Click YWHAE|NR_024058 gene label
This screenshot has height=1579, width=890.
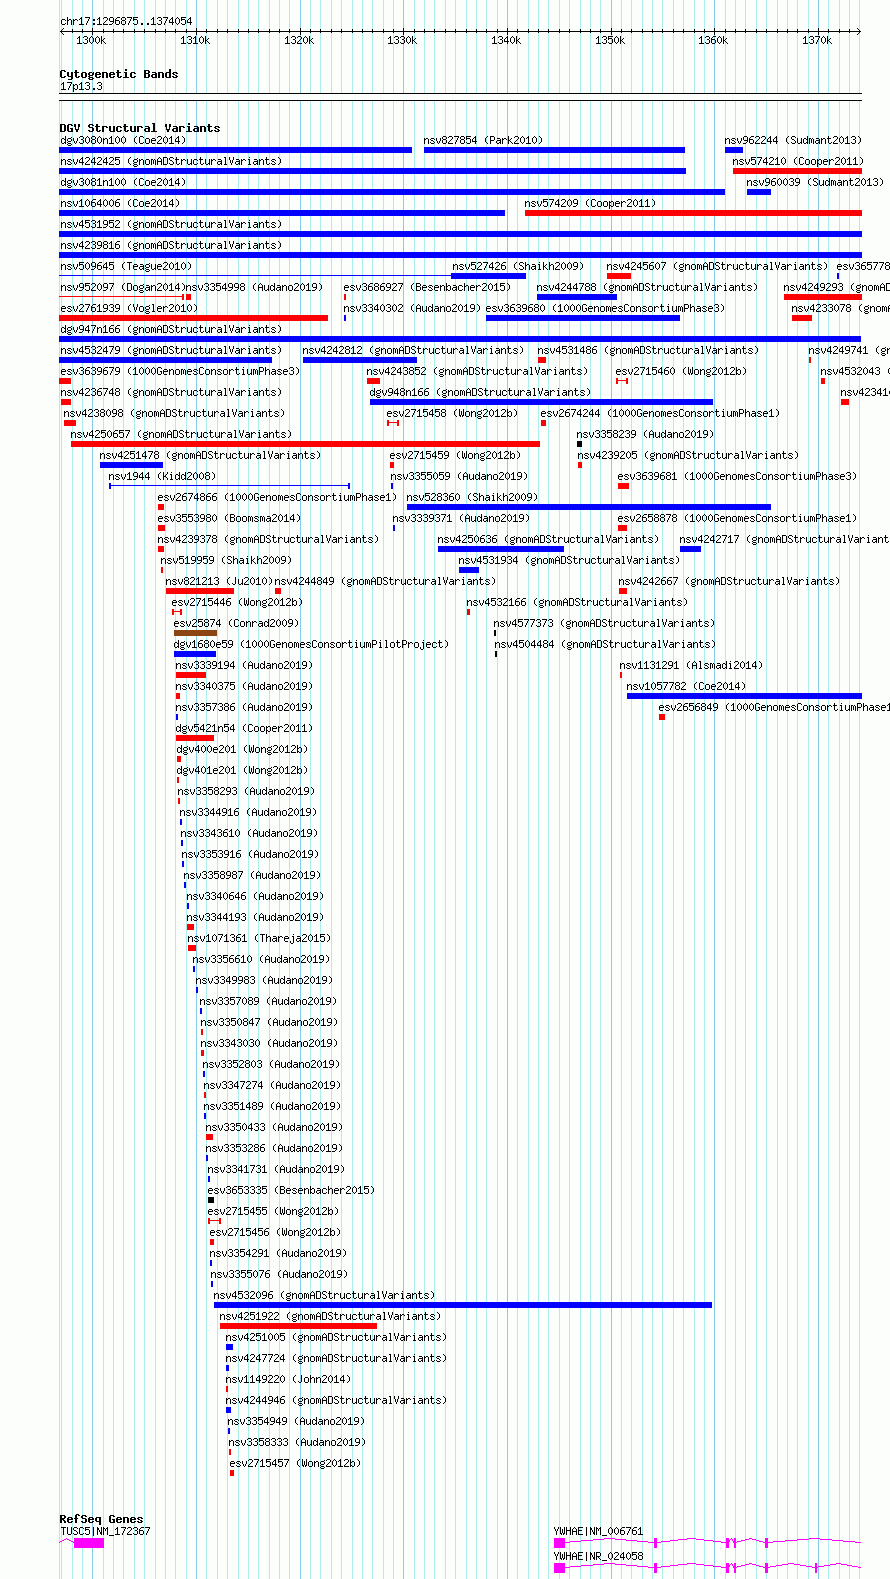[x=599, y=1556]
